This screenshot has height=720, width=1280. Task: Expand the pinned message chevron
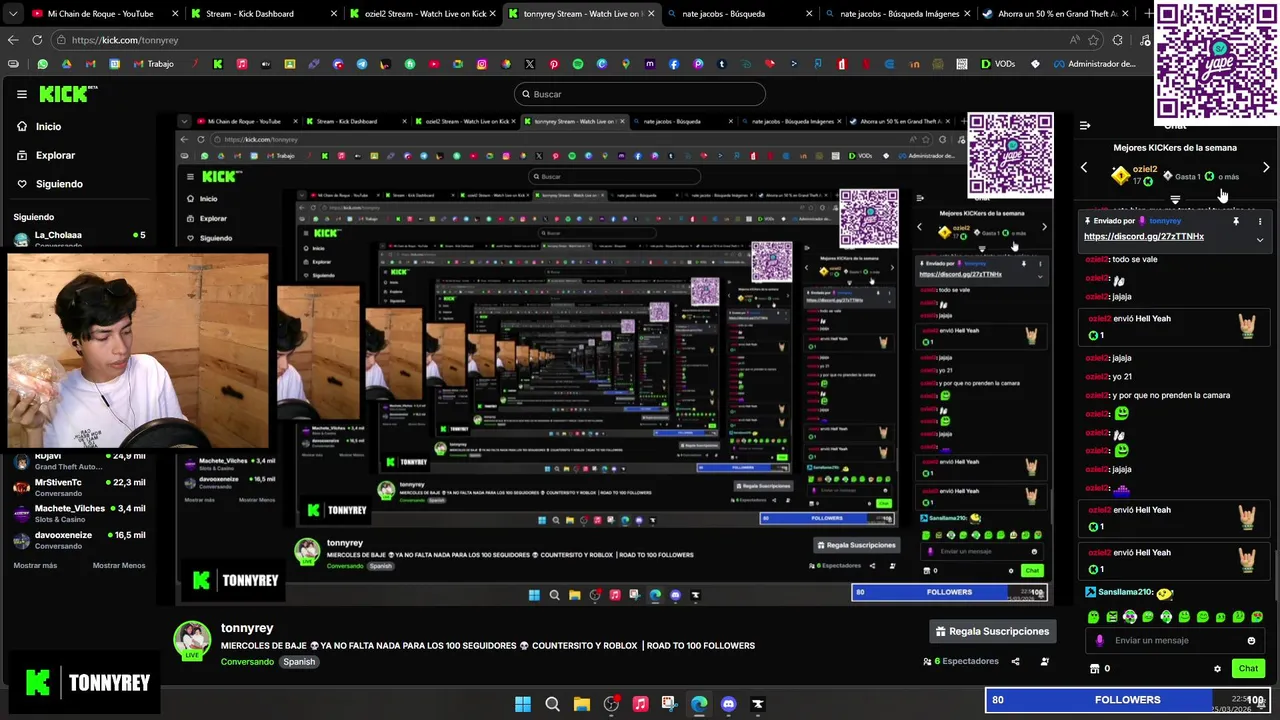click(1260, 240)
